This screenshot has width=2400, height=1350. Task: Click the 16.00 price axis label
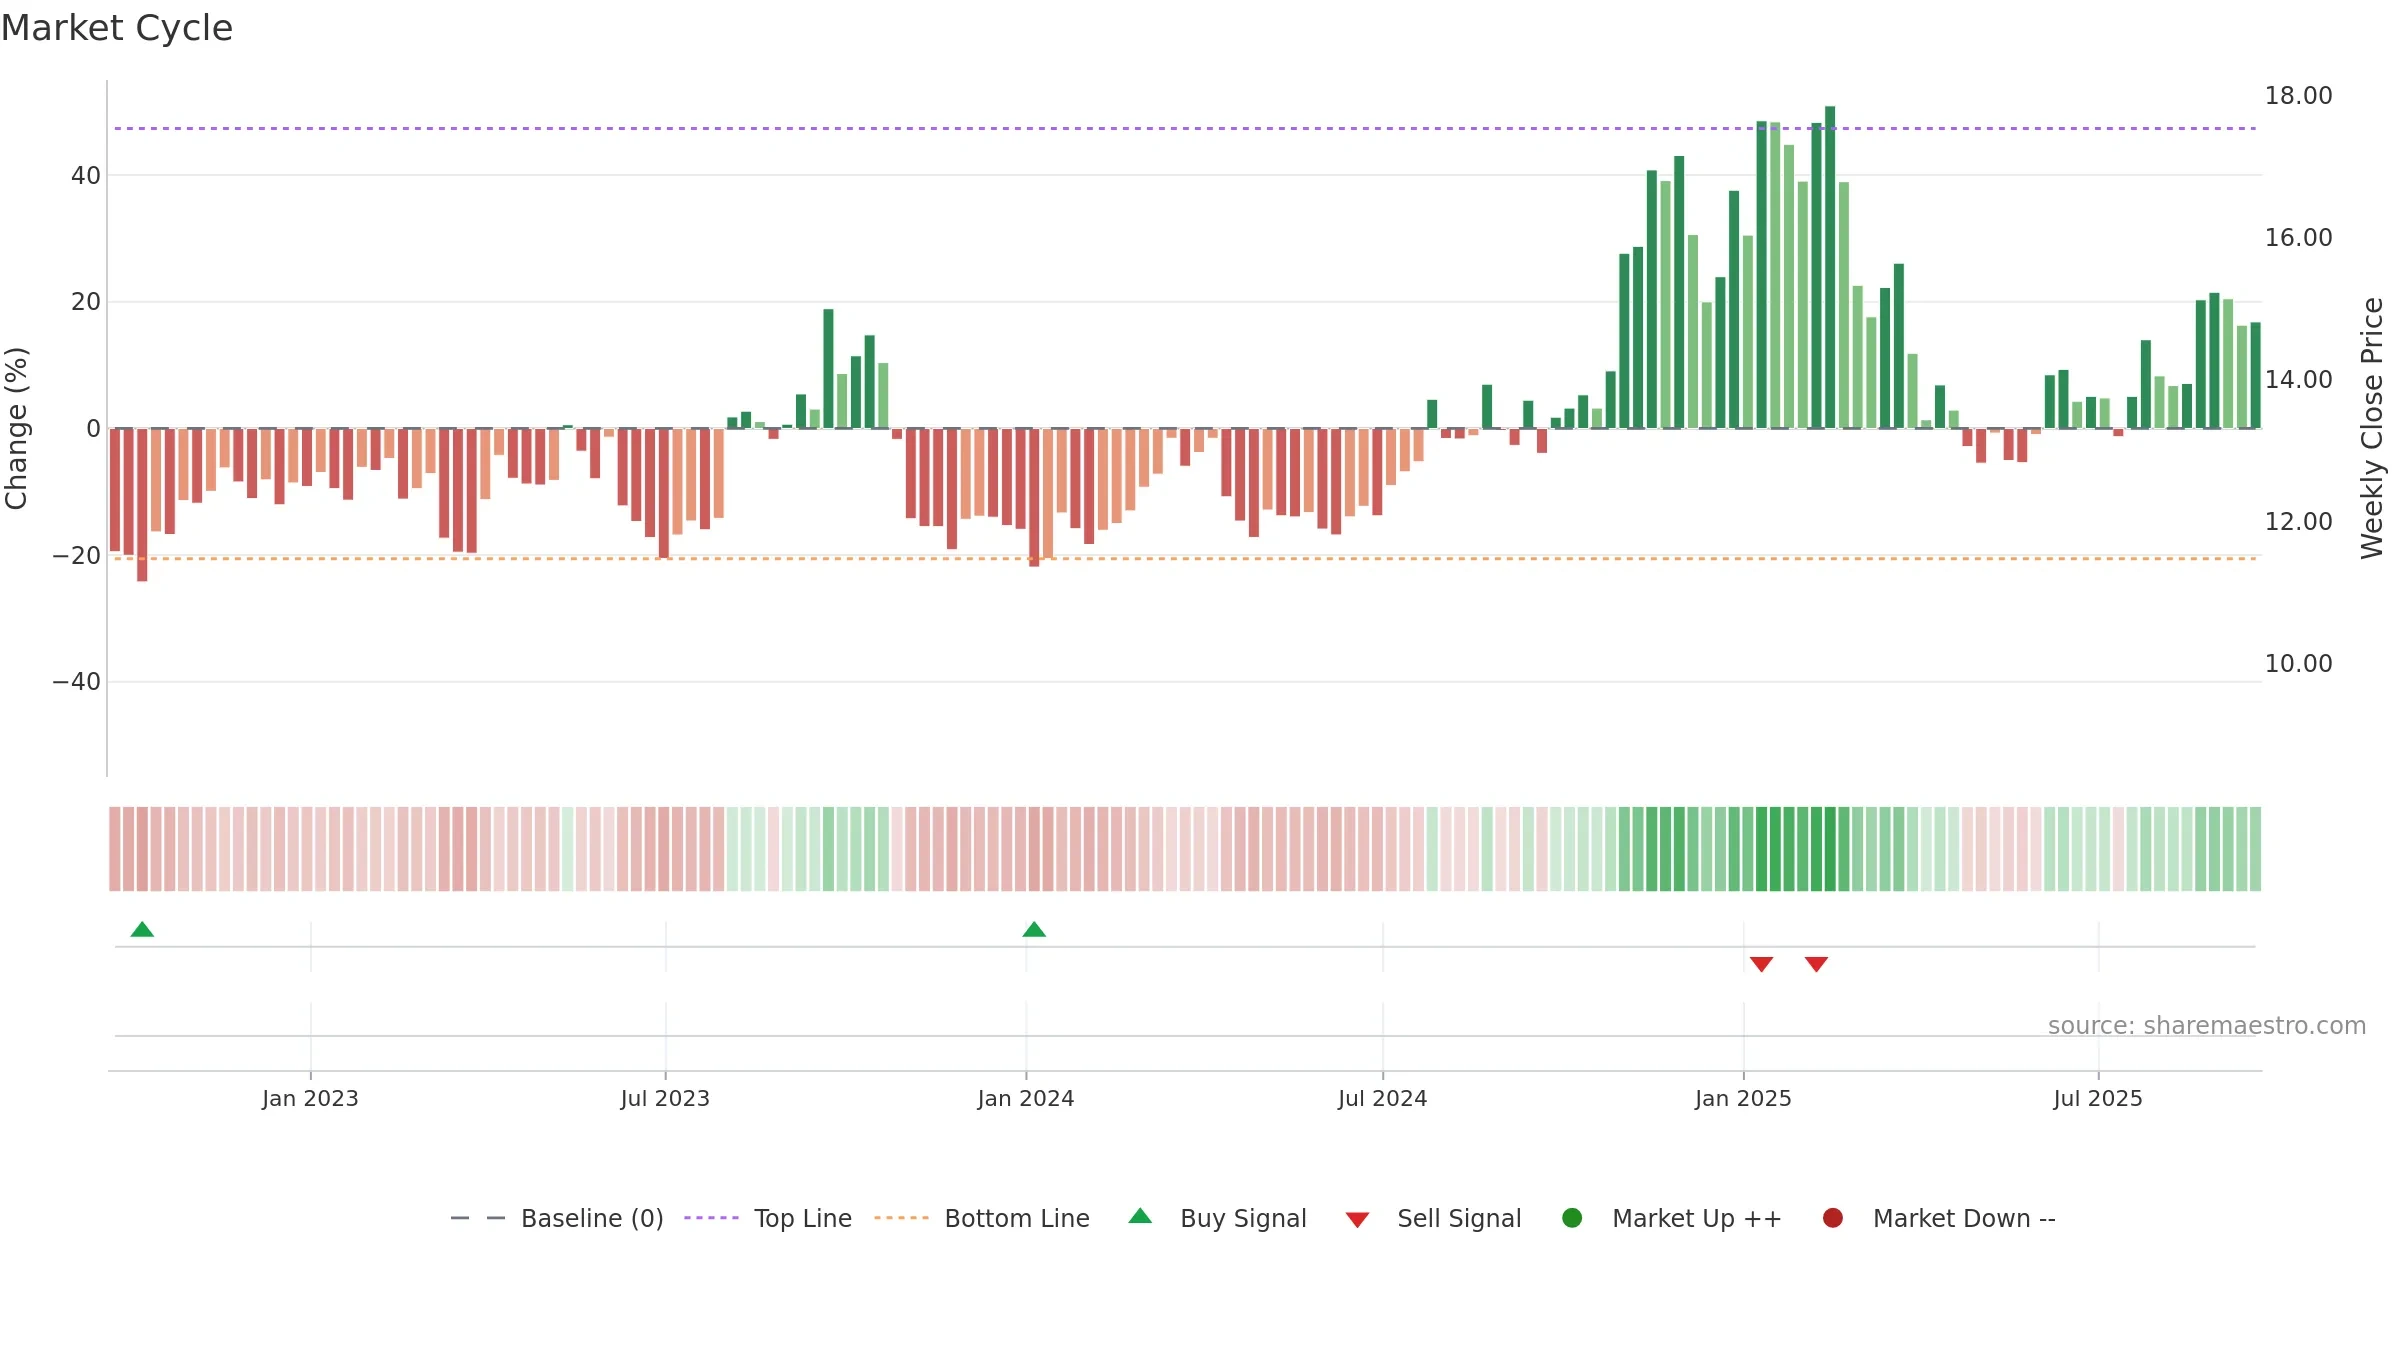2298,238
